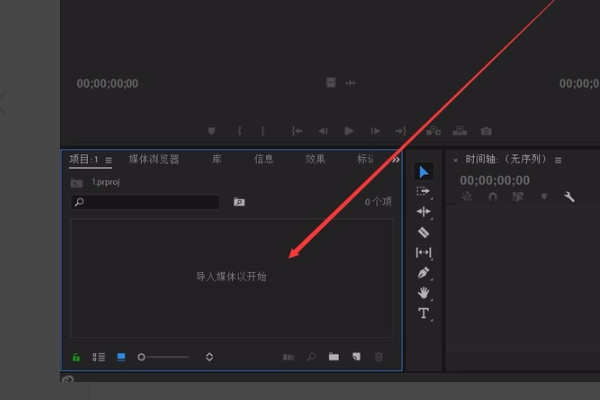Image resolution: width=600 pixels, height=400 pixels.
Task: Click the Export Frame camera icon
Action: (486, 131)
